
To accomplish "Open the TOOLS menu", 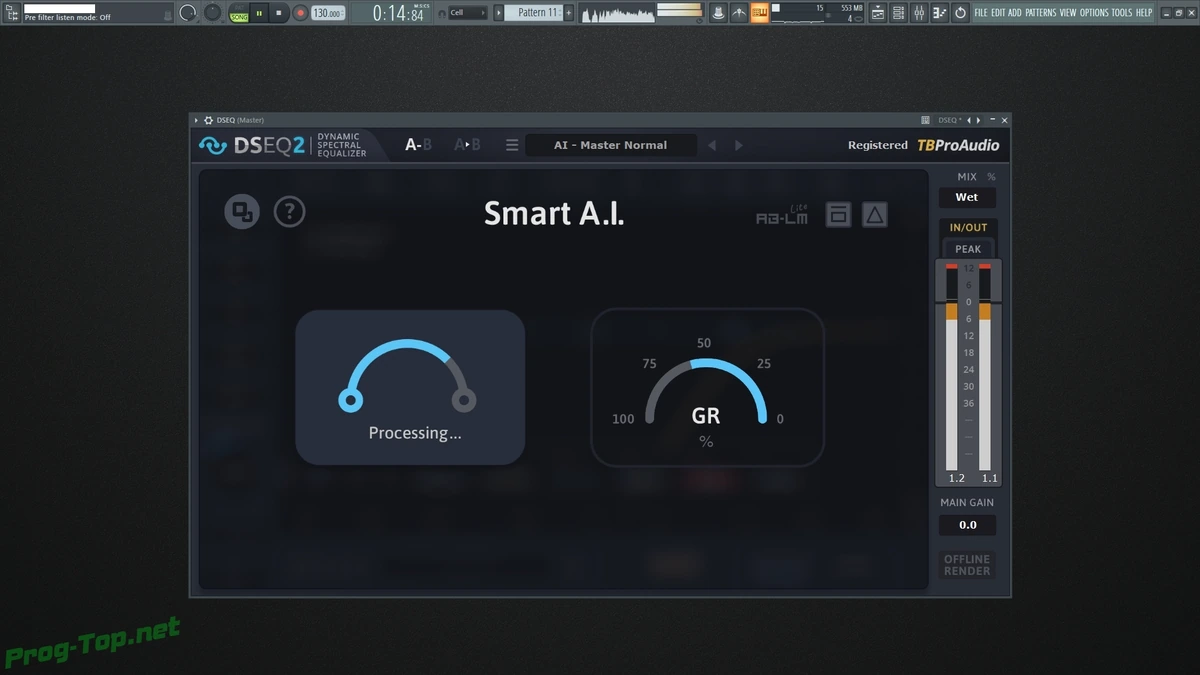I will coord(1122,13).
